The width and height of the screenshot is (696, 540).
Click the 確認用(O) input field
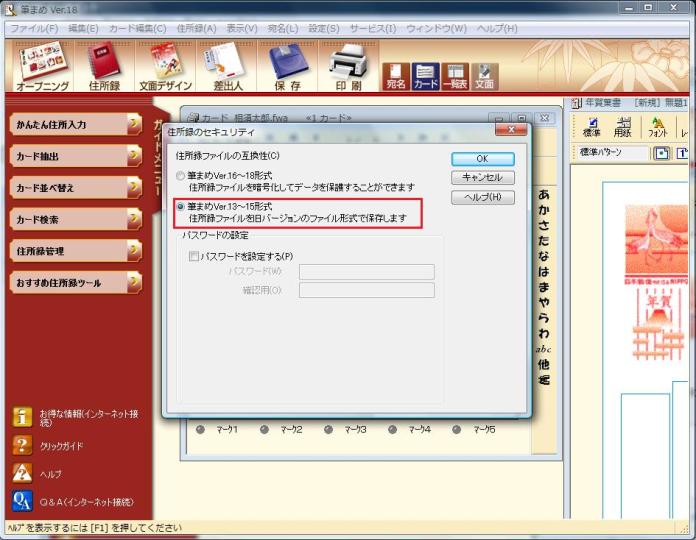[367, 290]
